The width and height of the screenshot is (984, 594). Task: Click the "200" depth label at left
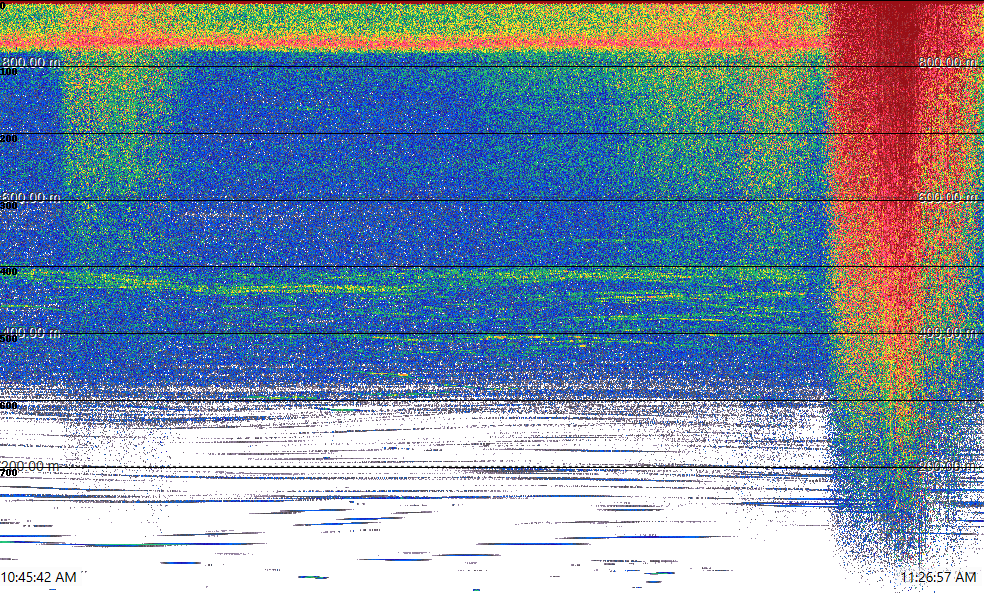[9, 139]
